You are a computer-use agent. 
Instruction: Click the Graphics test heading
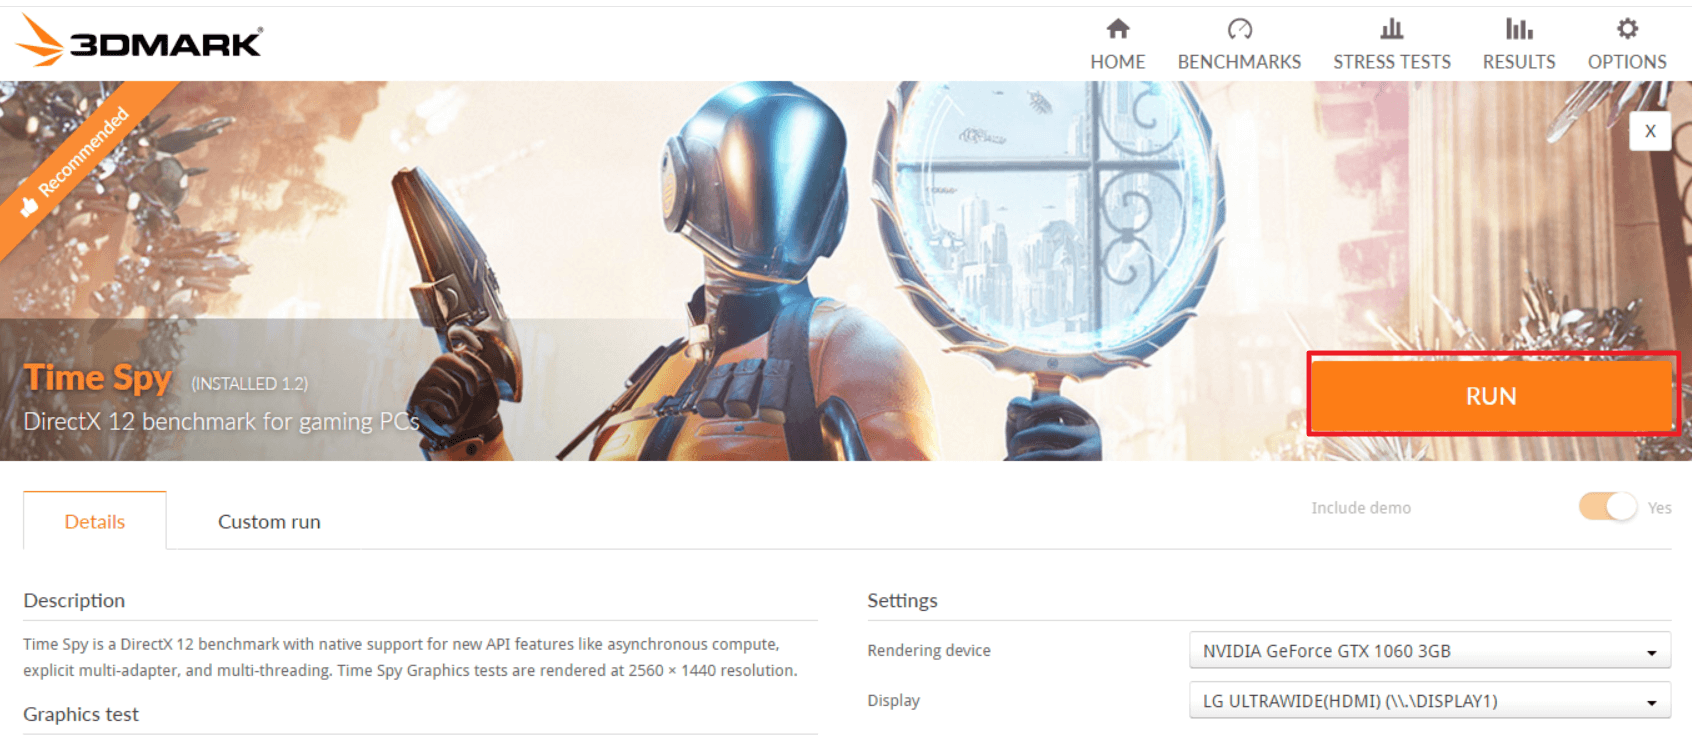[x=81, y=714]
